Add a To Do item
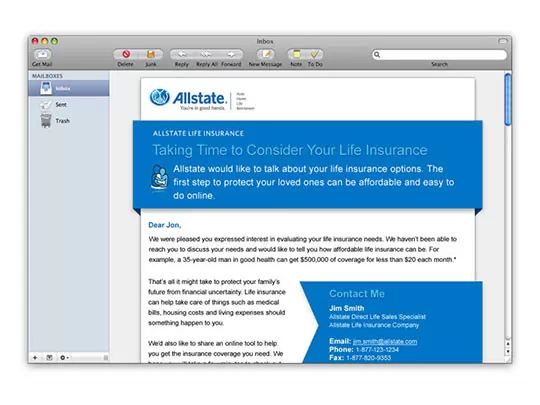 click(315, 54)
